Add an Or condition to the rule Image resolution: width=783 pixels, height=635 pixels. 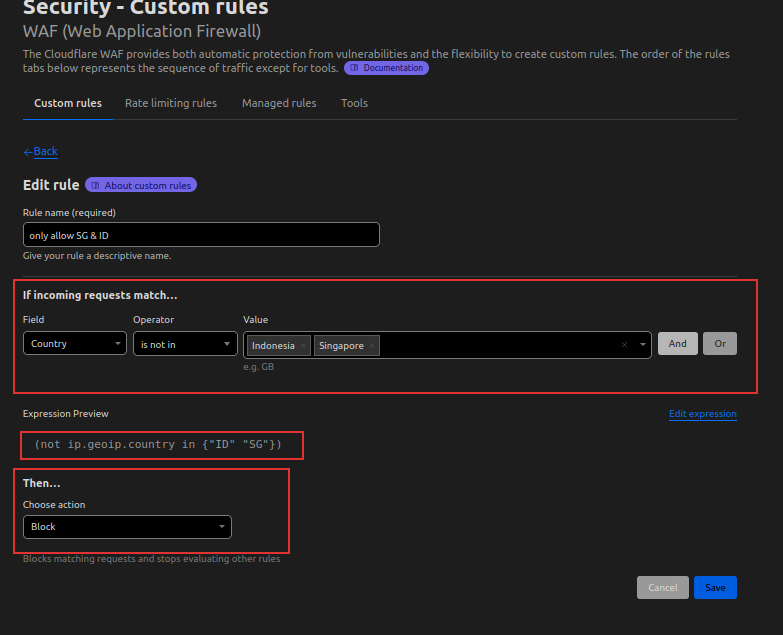click(x=719, y=344)
